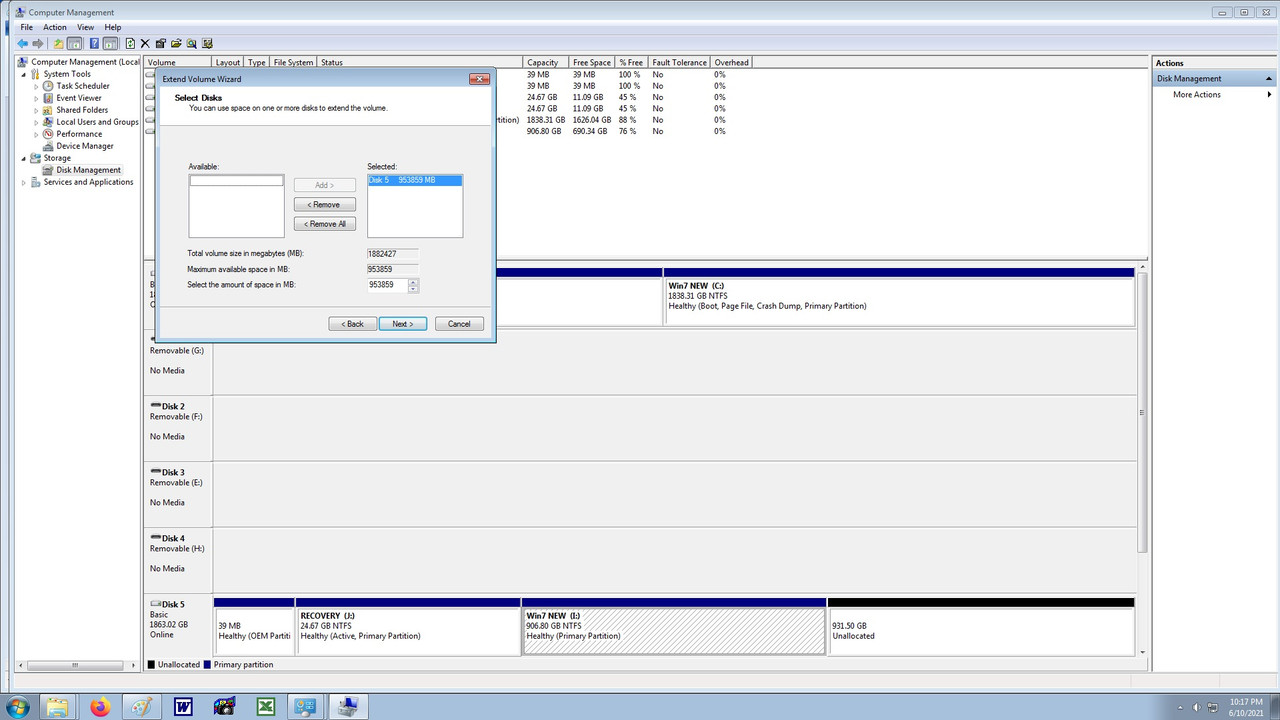Open the More Actions submenu arrow

coord(1270,95)
